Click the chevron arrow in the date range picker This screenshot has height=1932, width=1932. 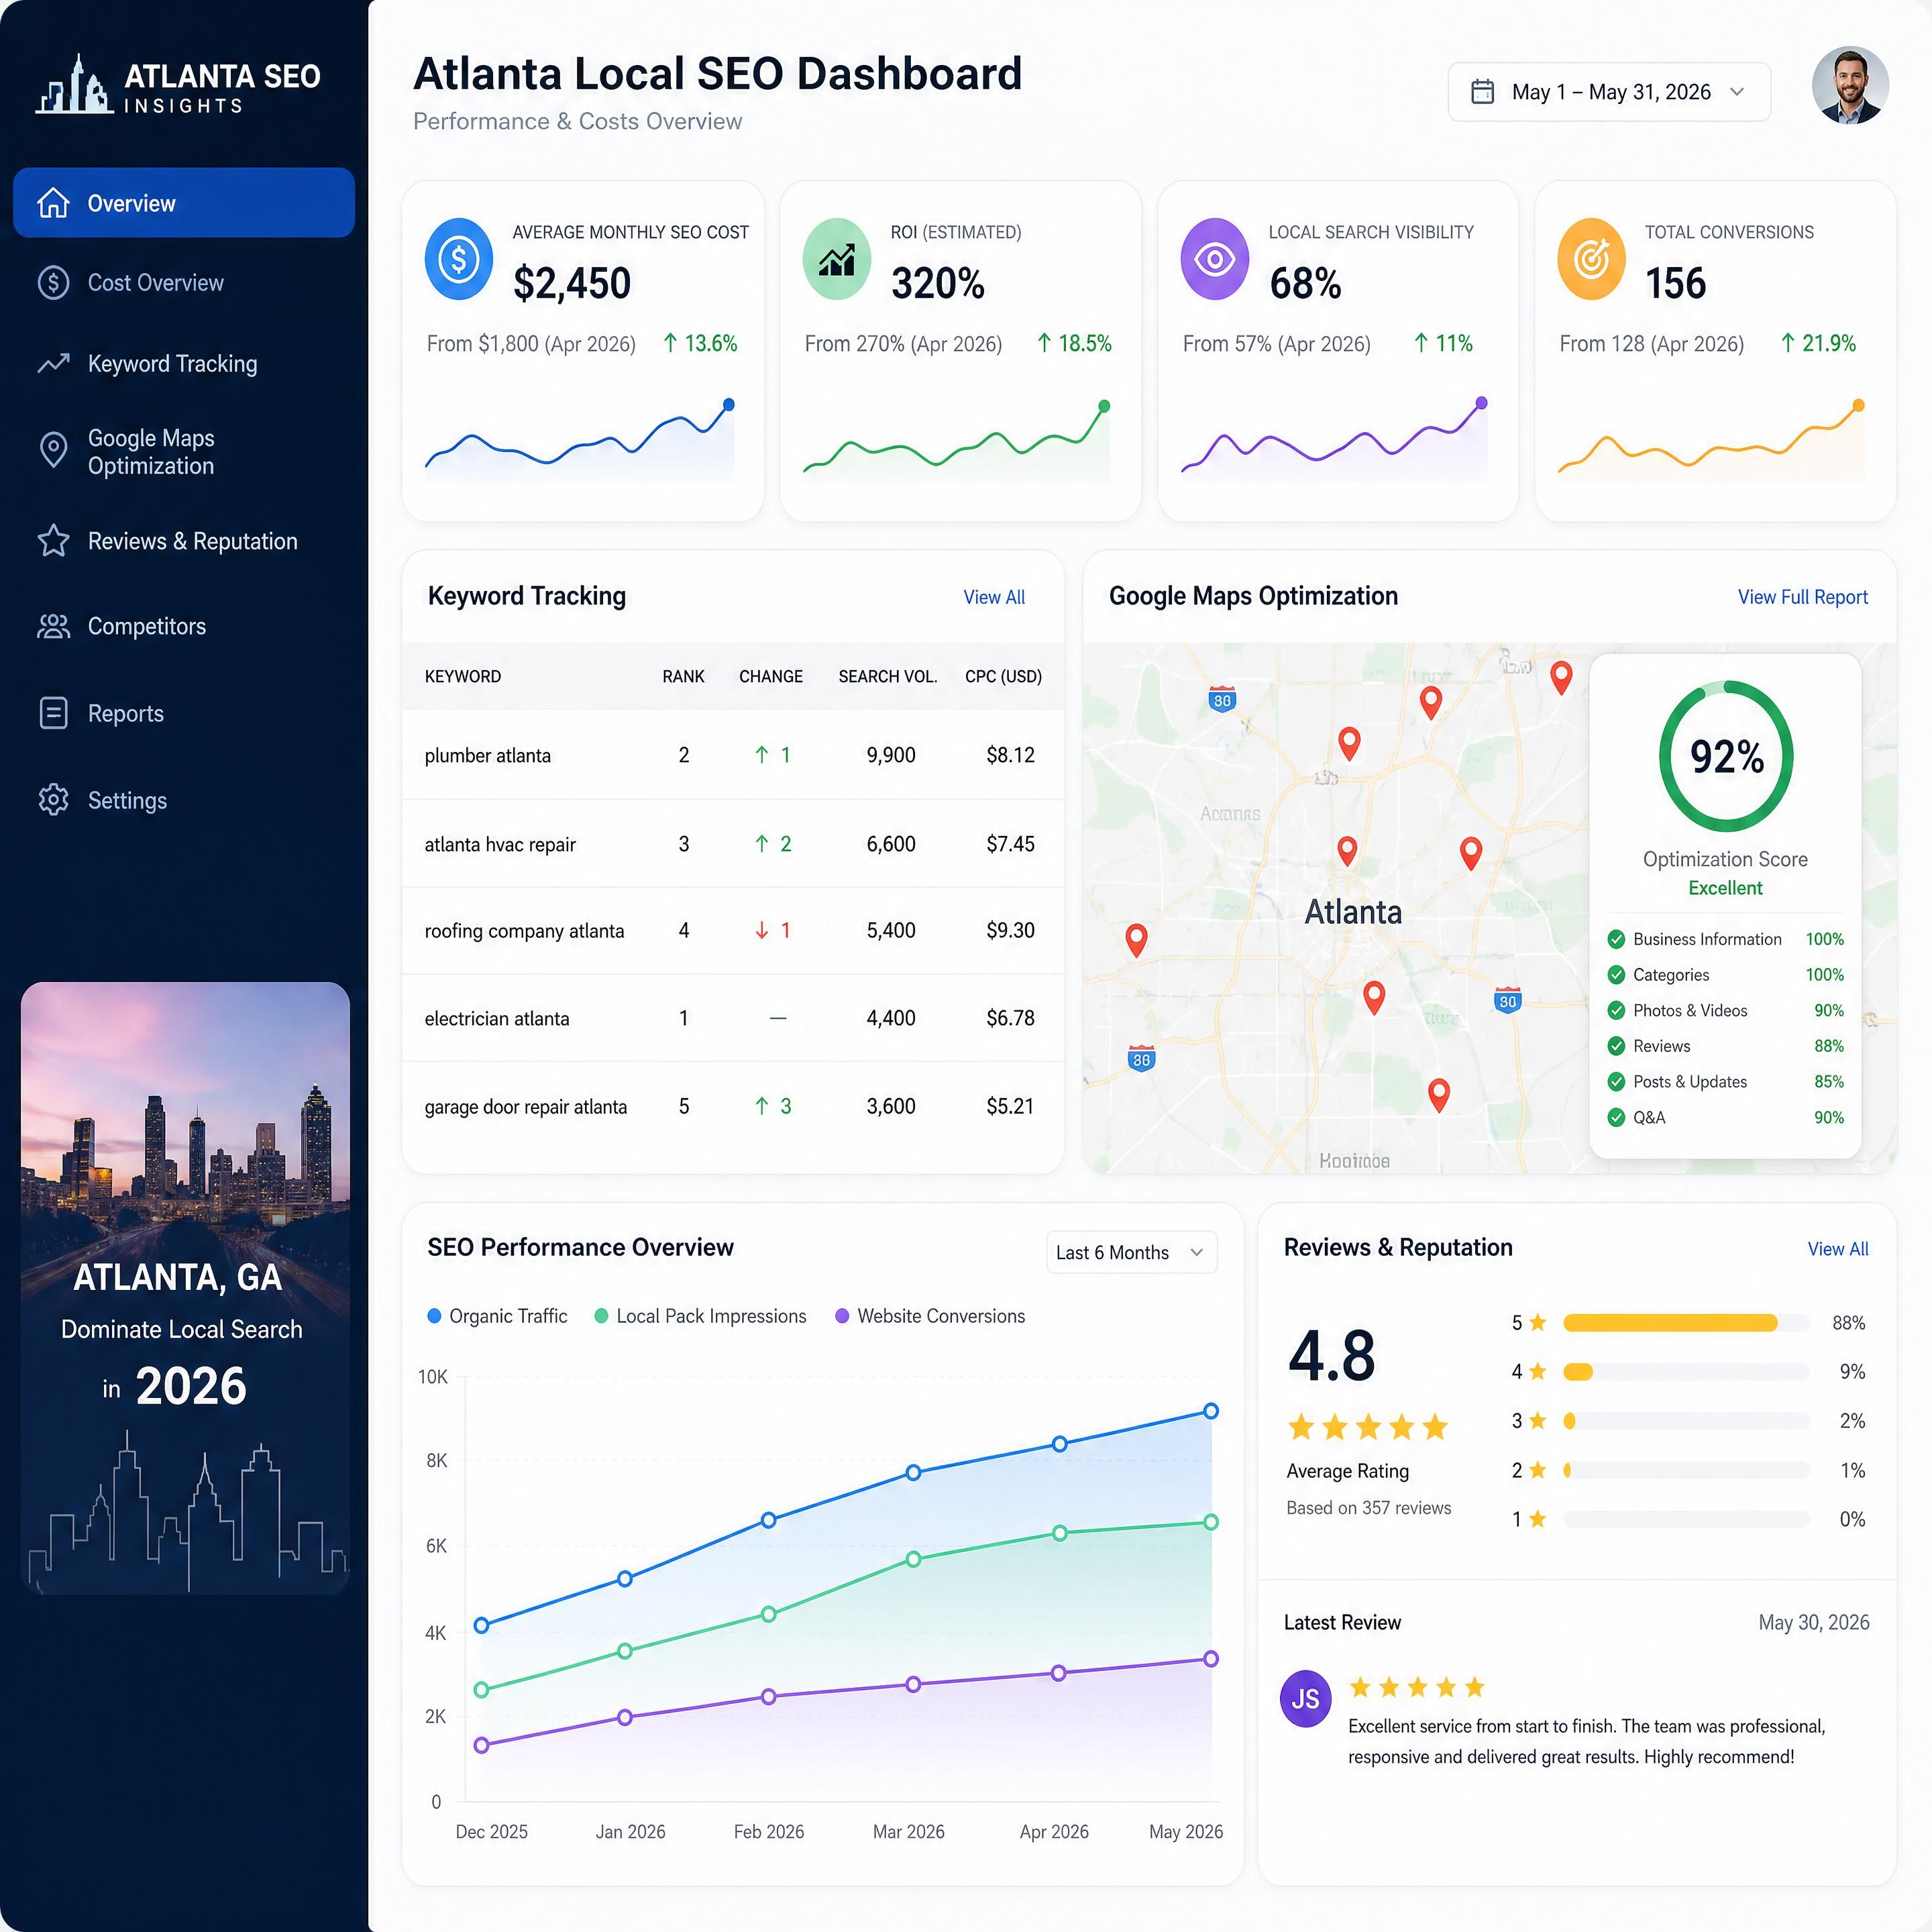[1737, 92]
